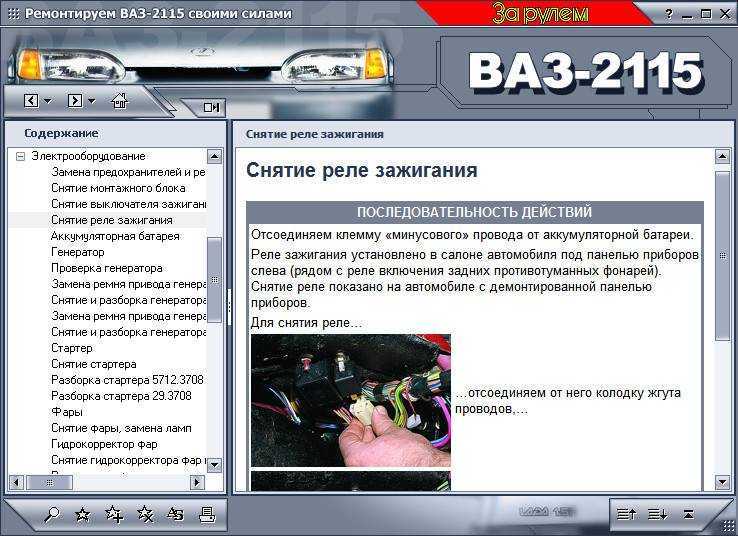Open Снятие монтажного блока topic
The height and width of the screenshot is (536, 738).
(x=118, y=188)
